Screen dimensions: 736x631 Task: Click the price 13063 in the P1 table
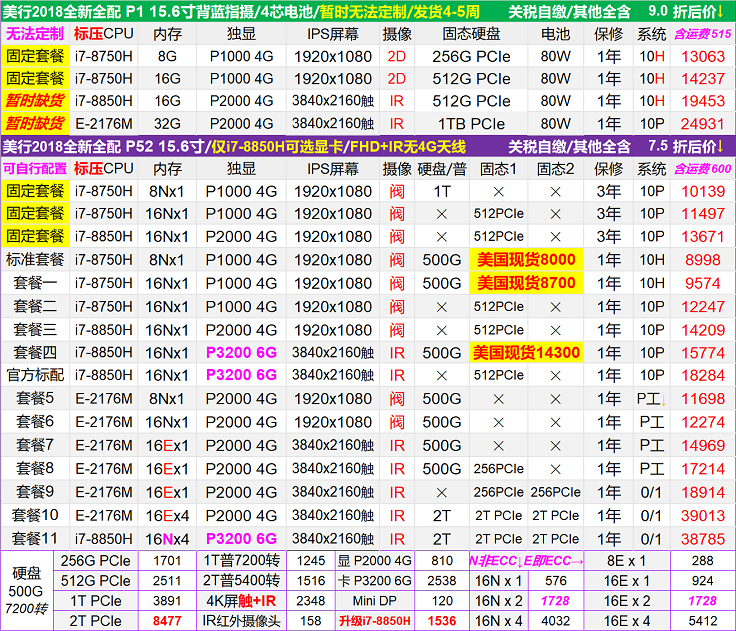pyautogui.click(x=703, y=56)
